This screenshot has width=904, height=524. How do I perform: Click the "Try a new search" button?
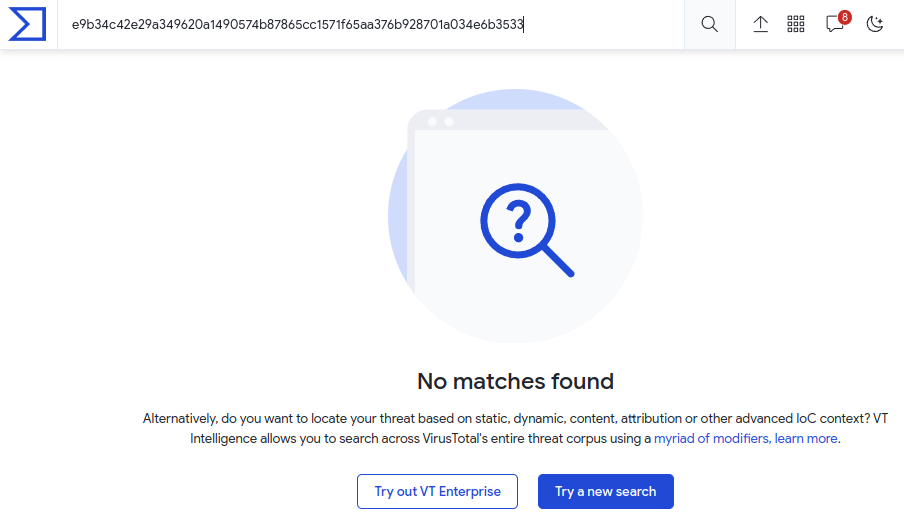[605, 491]
